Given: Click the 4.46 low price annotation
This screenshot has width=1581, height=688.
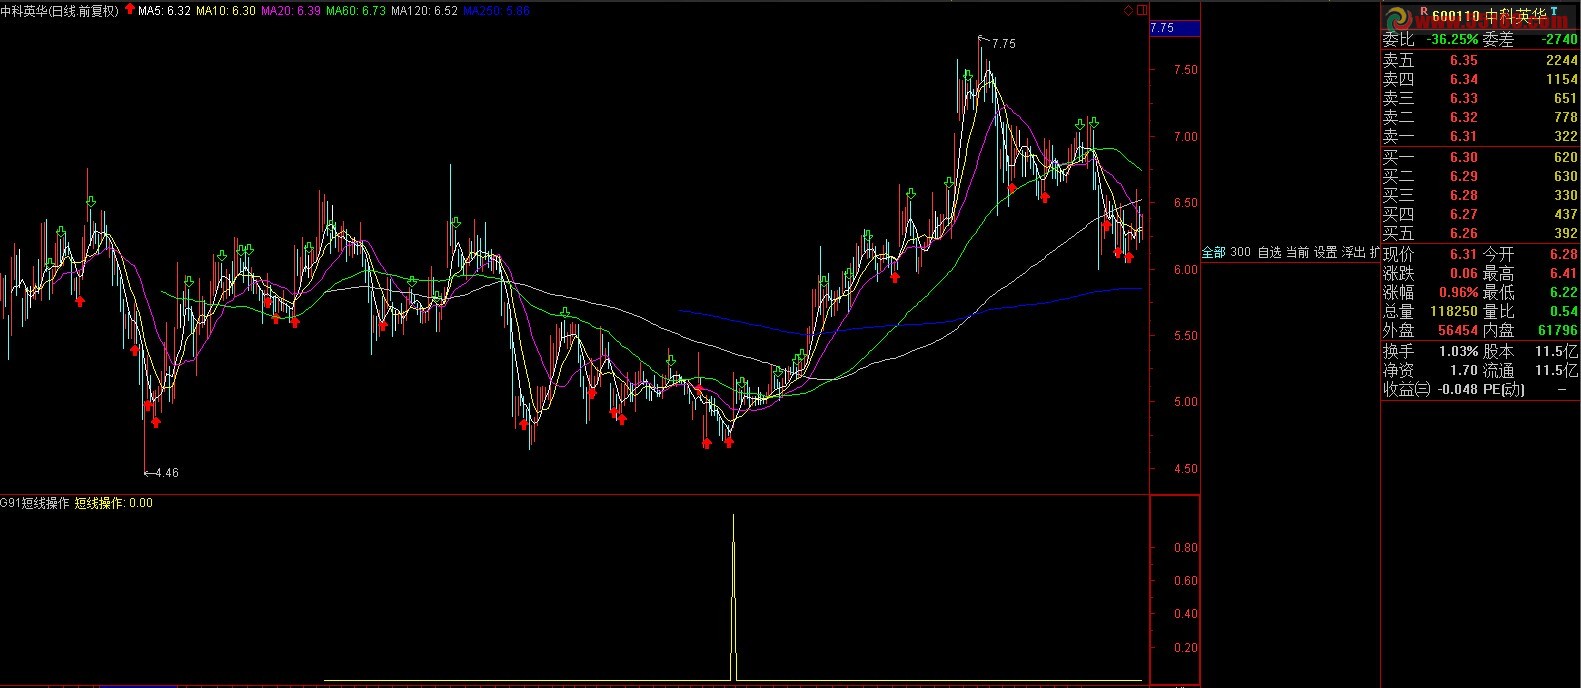Looking at the screenshot, I should [166, 473].
